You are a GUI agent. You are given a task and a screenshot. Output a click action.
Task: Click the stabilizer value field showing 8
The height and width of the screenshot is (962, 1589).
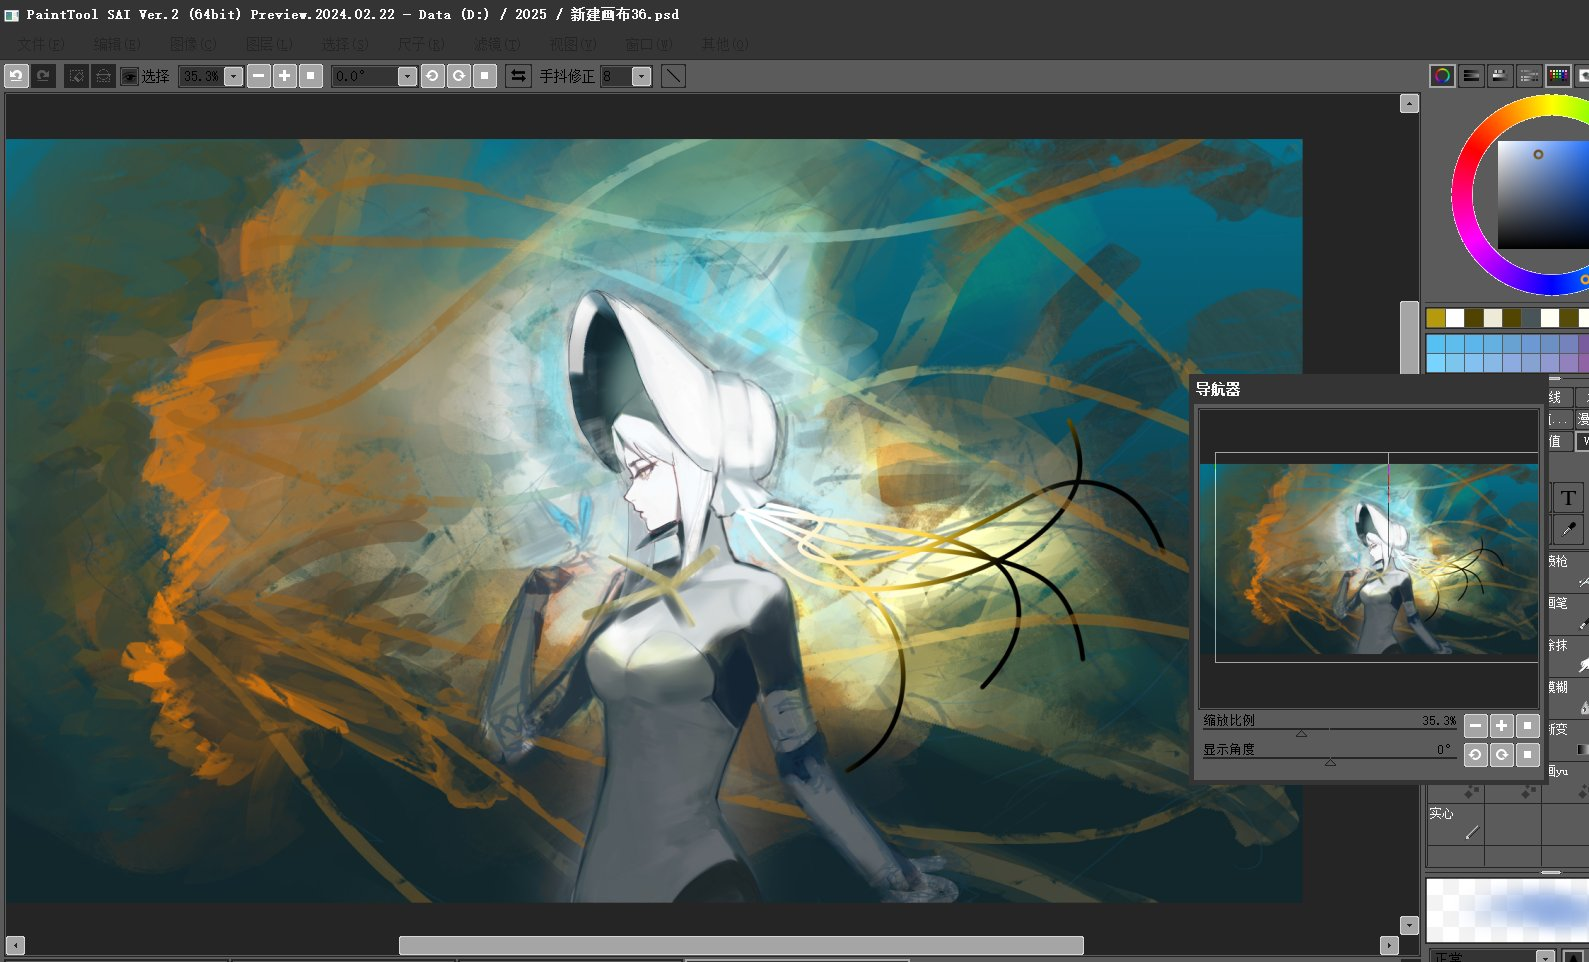click(616, 76)
